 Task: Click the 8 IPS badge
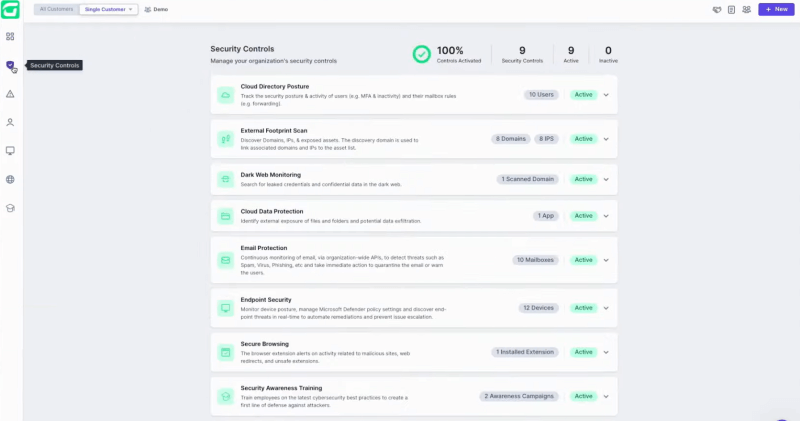coord(546,139)
